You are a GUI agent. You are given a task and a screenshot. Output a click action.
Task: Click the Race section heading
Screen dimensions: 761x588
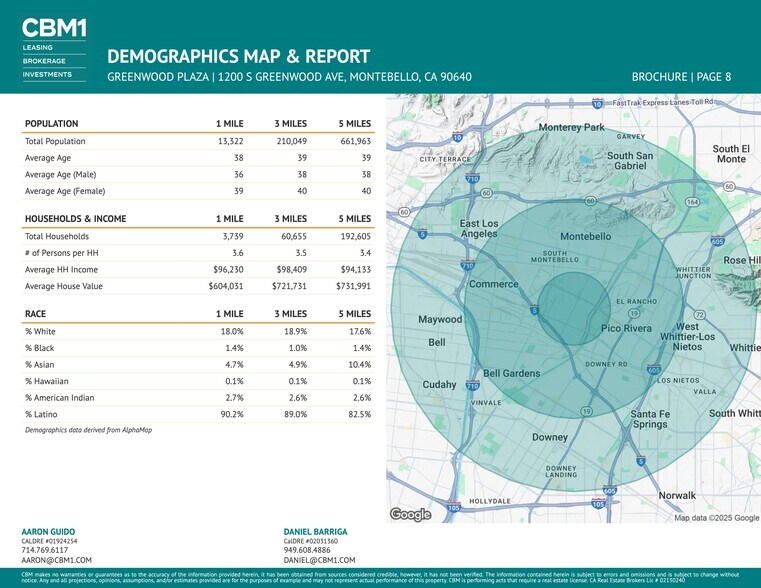(37, 313)
